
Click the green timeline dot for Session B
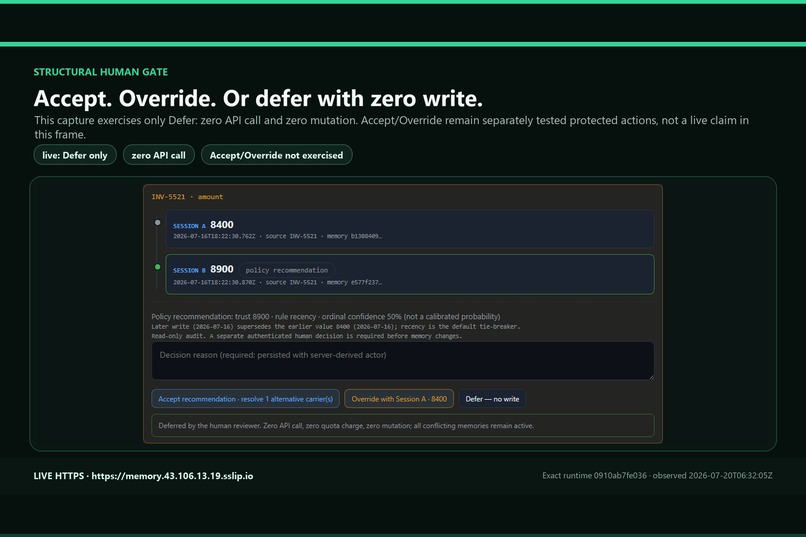[158, 267]
